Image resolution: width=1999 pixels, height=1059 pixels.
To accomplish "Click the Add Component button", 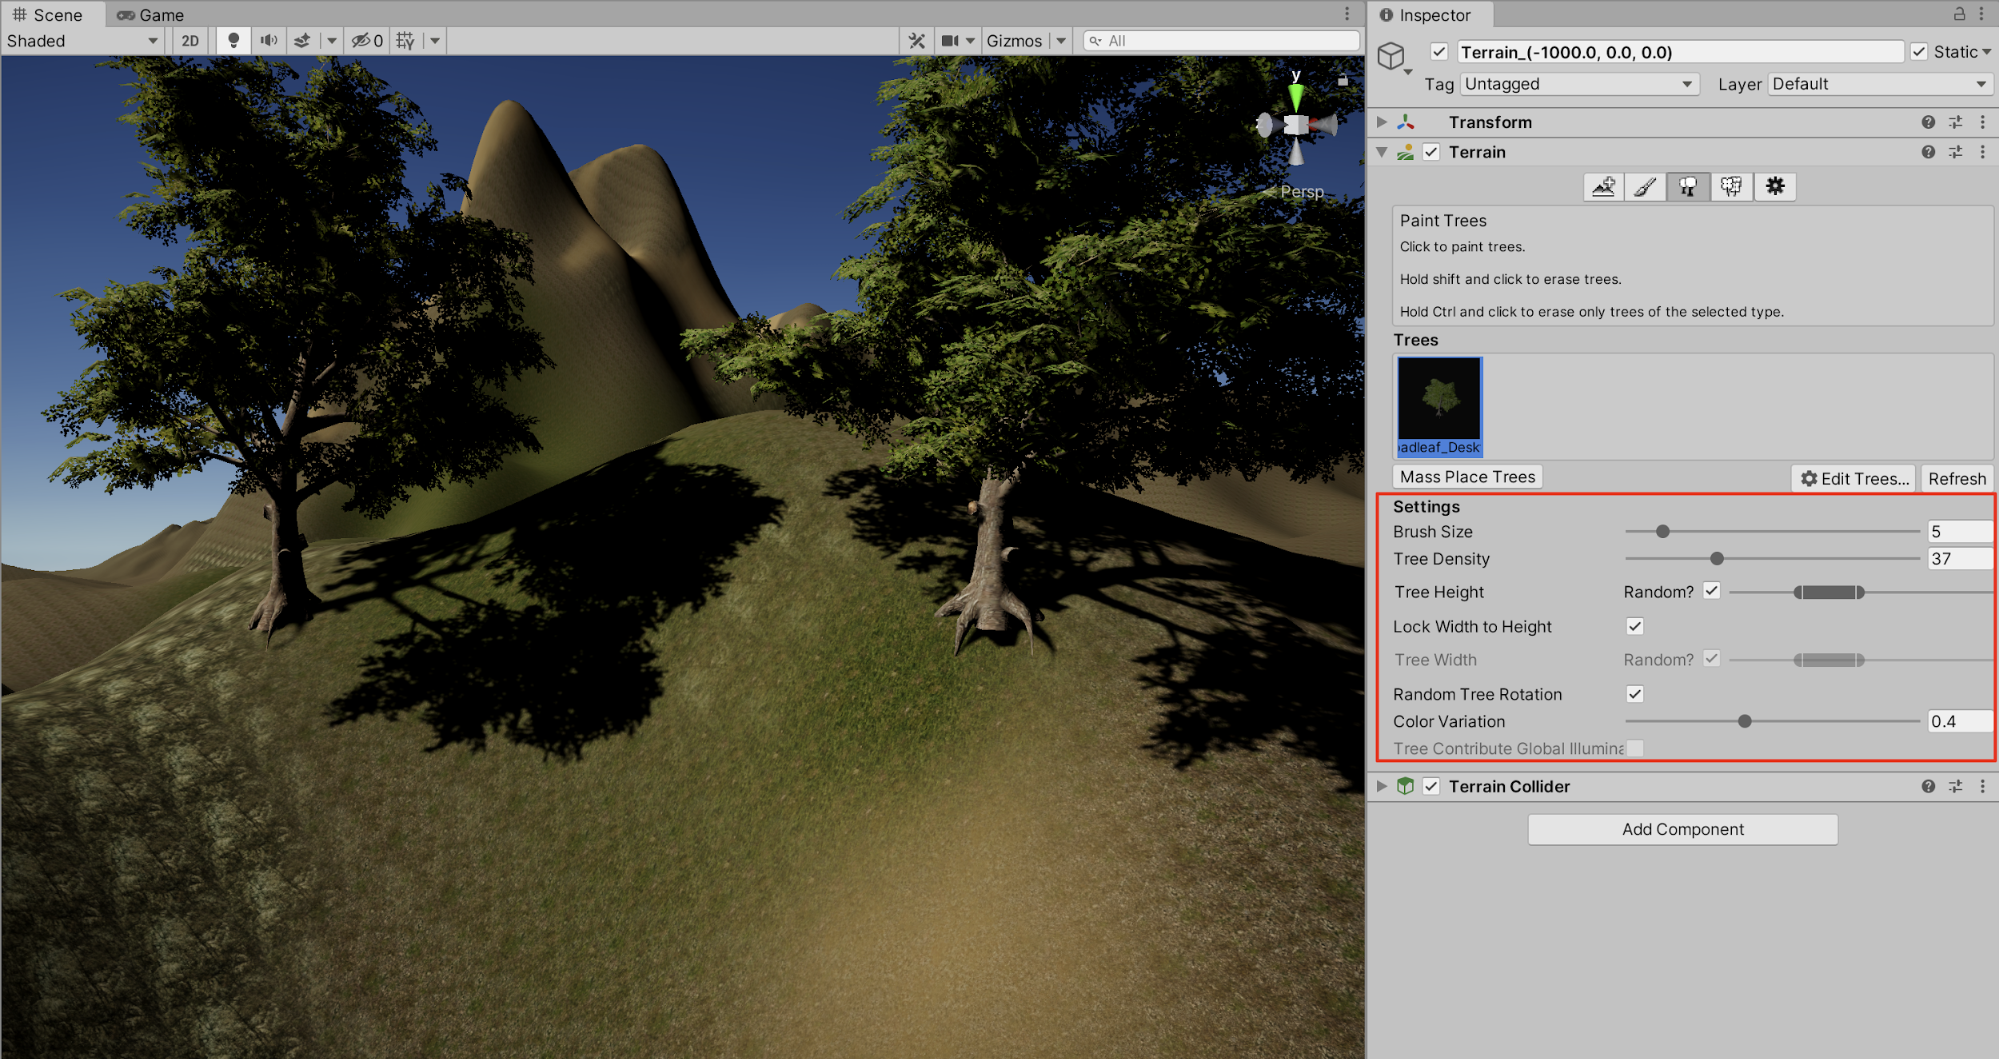I will click(1682, 829).
